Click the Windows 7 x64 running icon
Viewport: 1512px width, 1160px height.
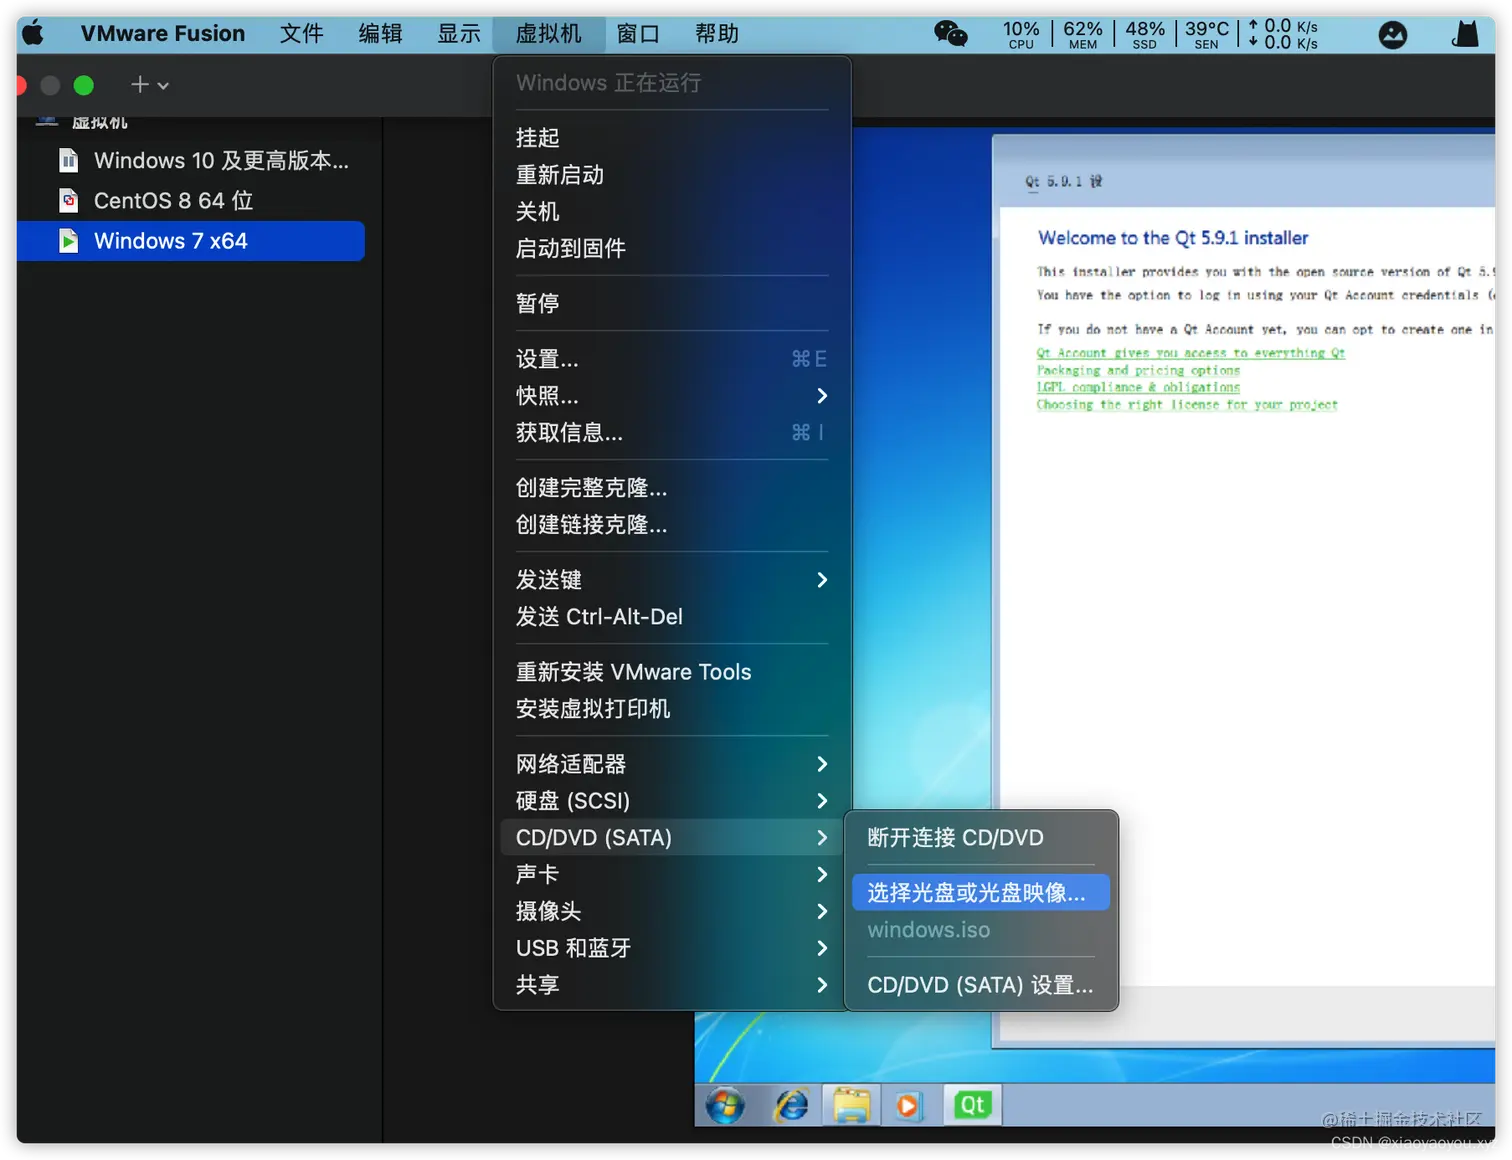pyautogui.click(x=68, y=241)
